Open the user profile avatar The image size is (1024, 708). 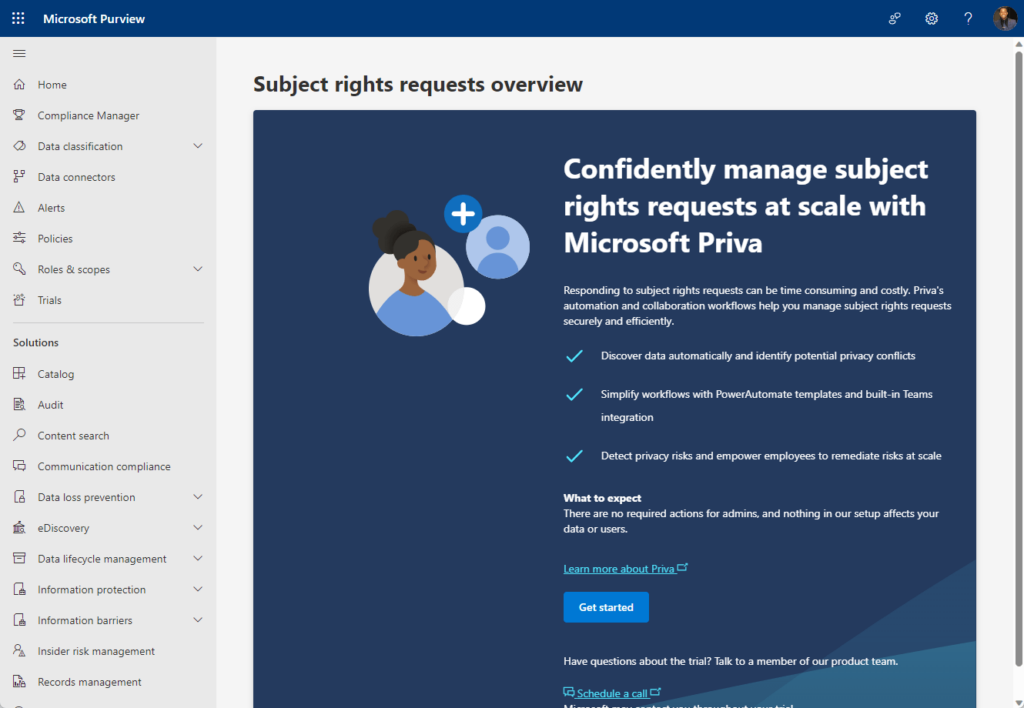[1004, 18]
